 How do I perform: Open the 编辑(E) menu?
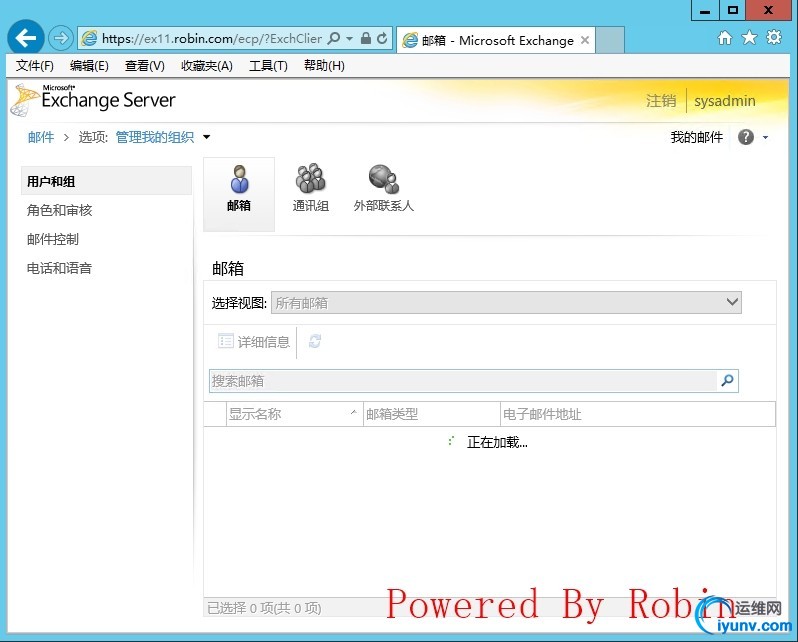coord(89,66)
